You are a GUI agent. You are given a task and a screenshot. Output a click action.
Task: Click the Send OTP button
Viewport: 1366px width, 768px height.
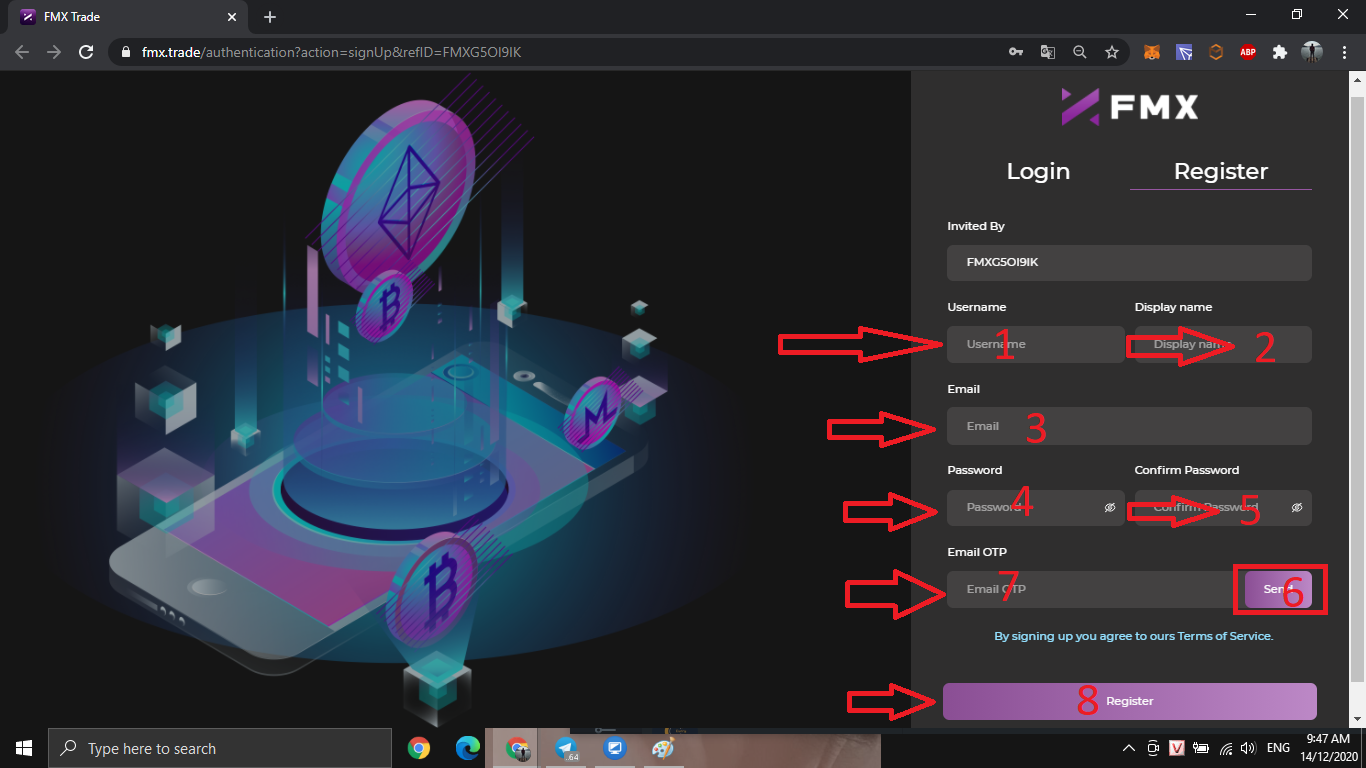point(1278,589)
